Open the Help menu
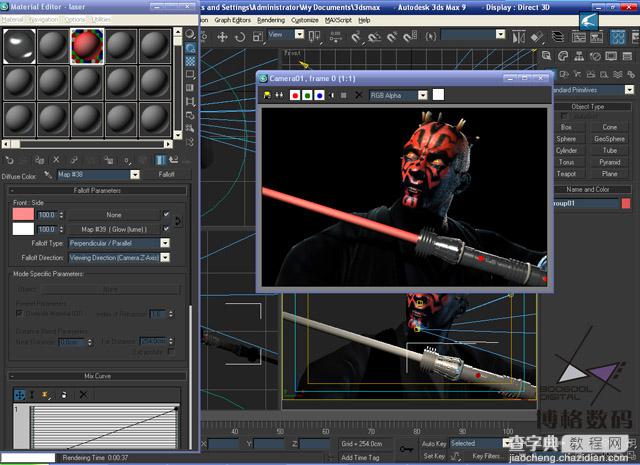The width and height of the screenshot is (640, 465). [x=364, y=20]
